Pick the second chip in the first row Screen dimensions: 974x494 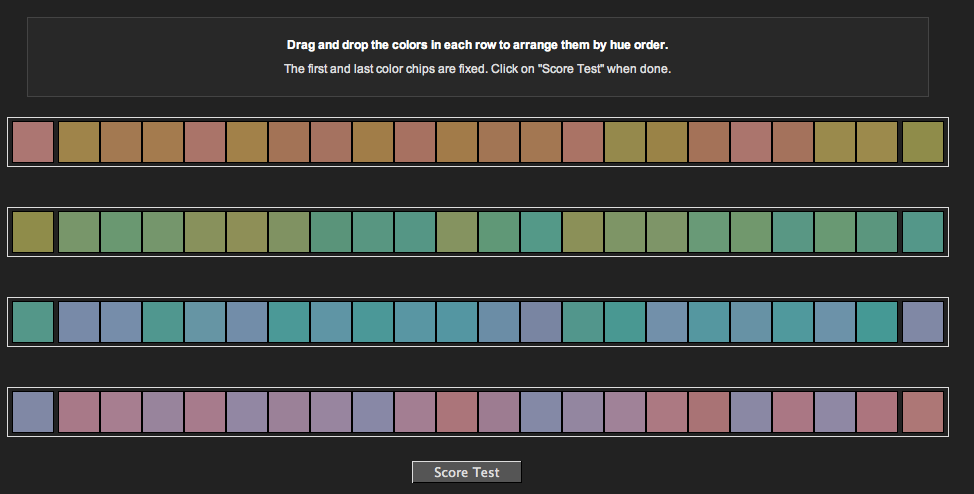pyautogui.click(x=79, y=142)
